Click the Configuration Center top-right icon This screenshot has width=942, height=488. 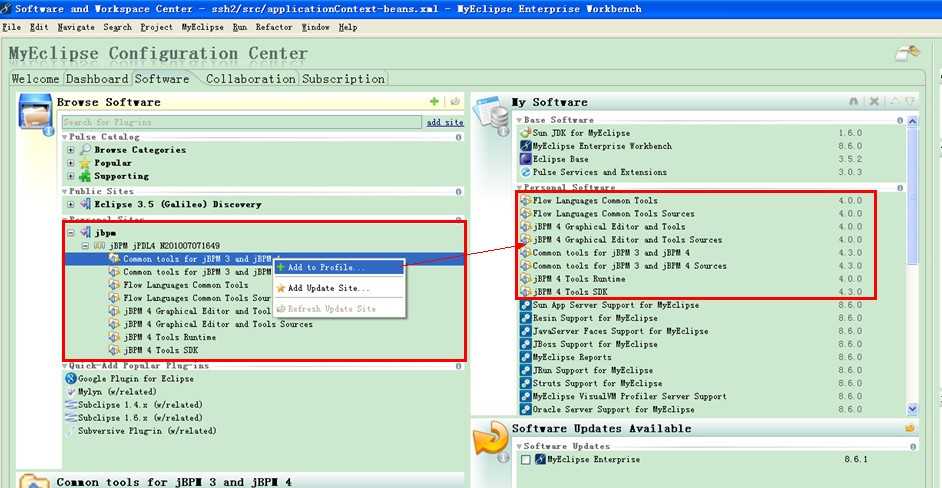coord(907,53)
